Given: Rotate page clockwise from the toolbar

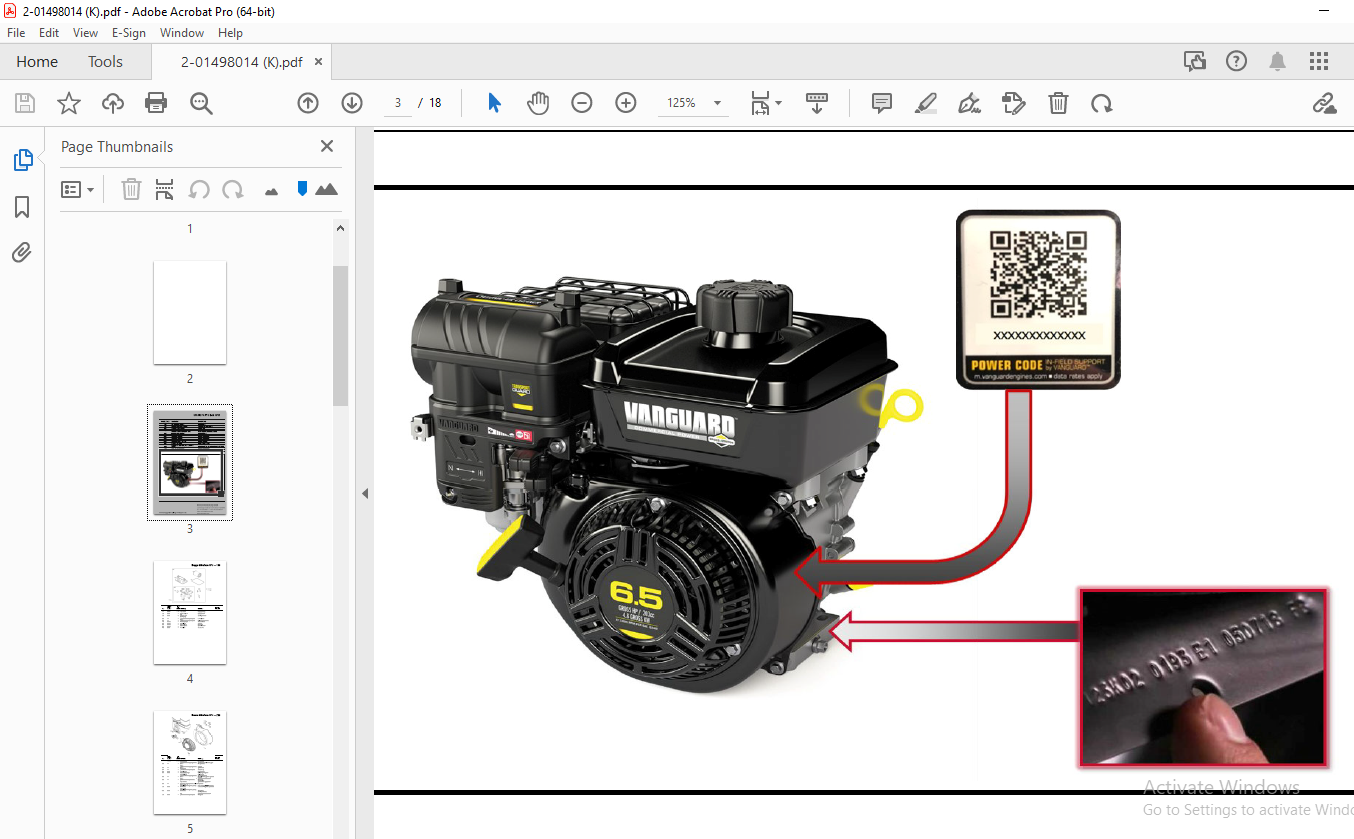Looking at the screenshot, I should tap(1102, 103).
